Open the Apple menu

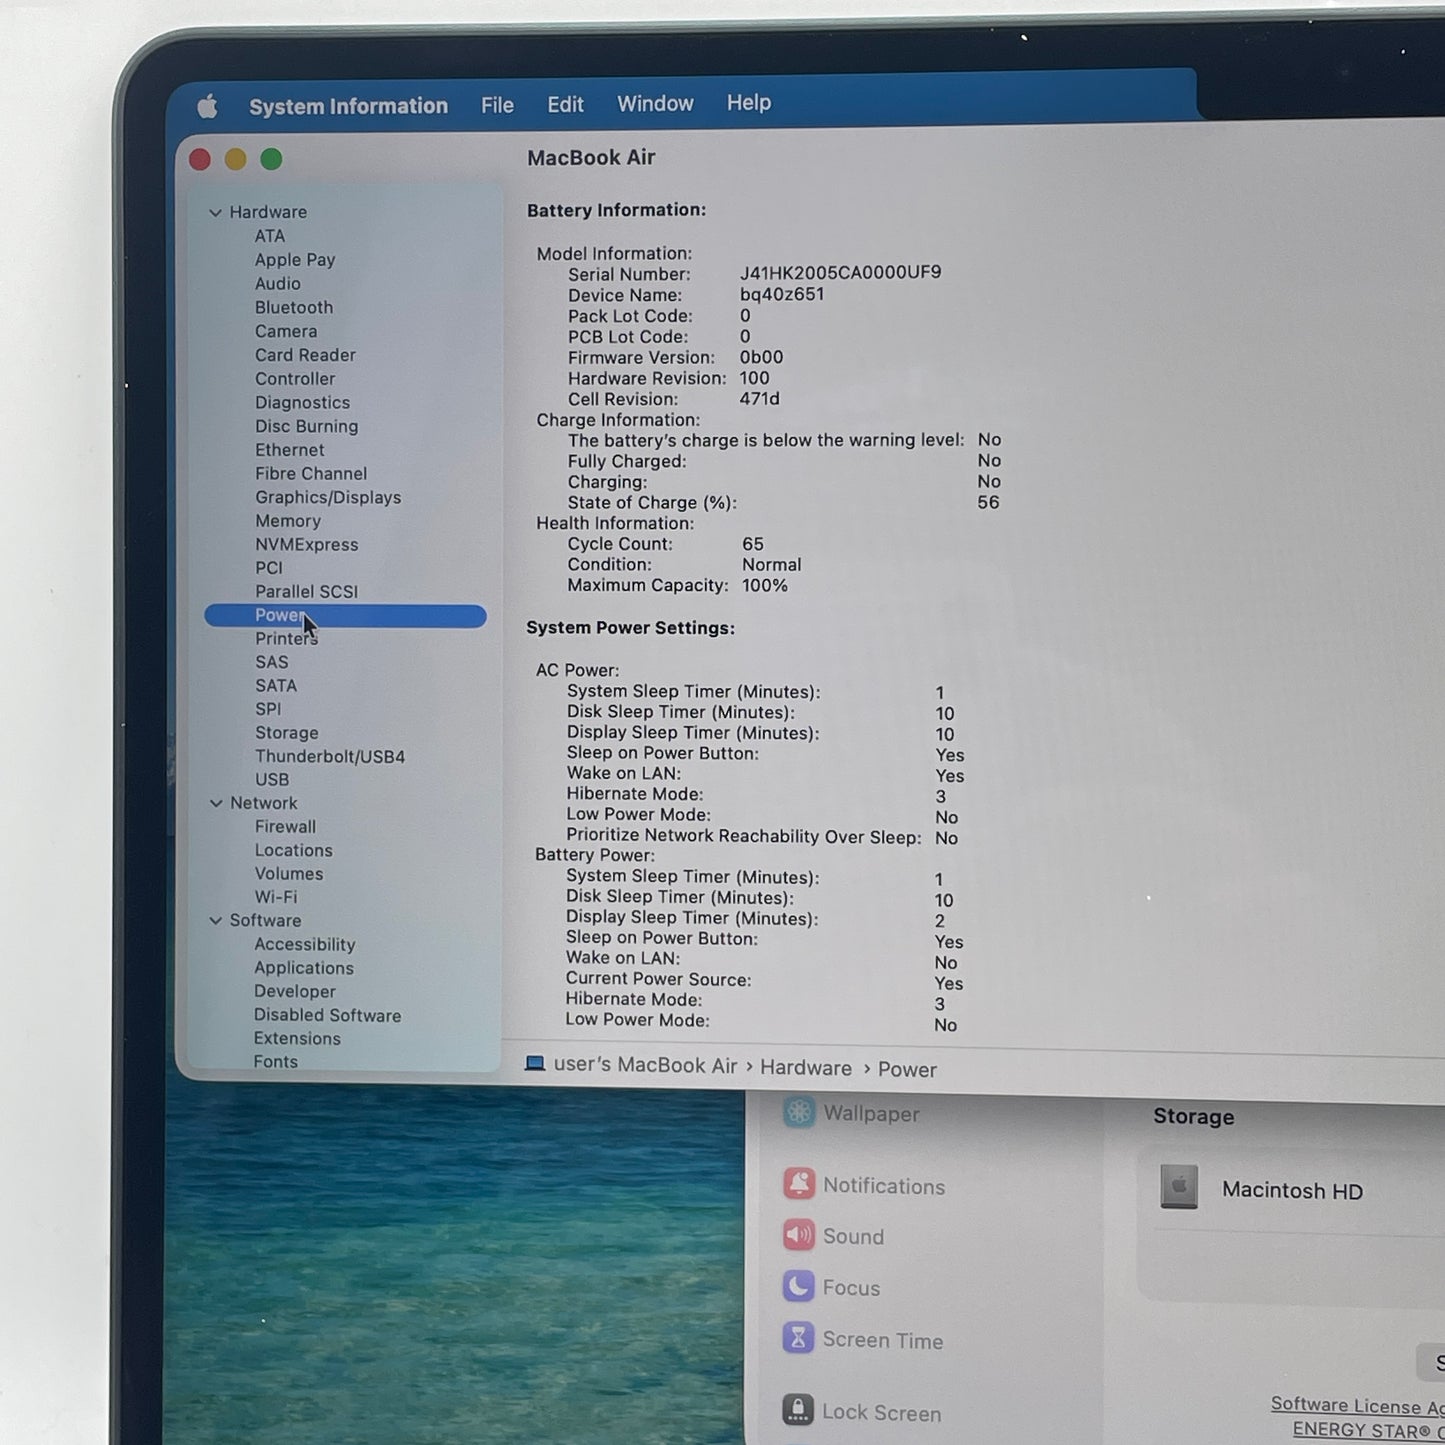[207, 105]
